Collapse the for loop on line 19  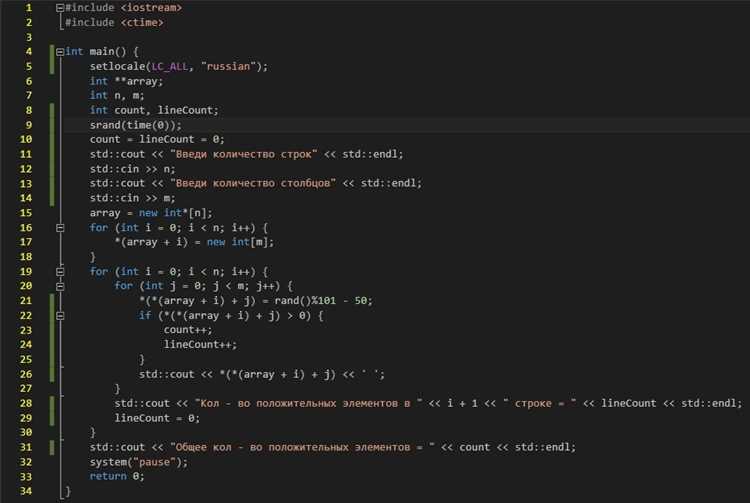pos(60,272)
